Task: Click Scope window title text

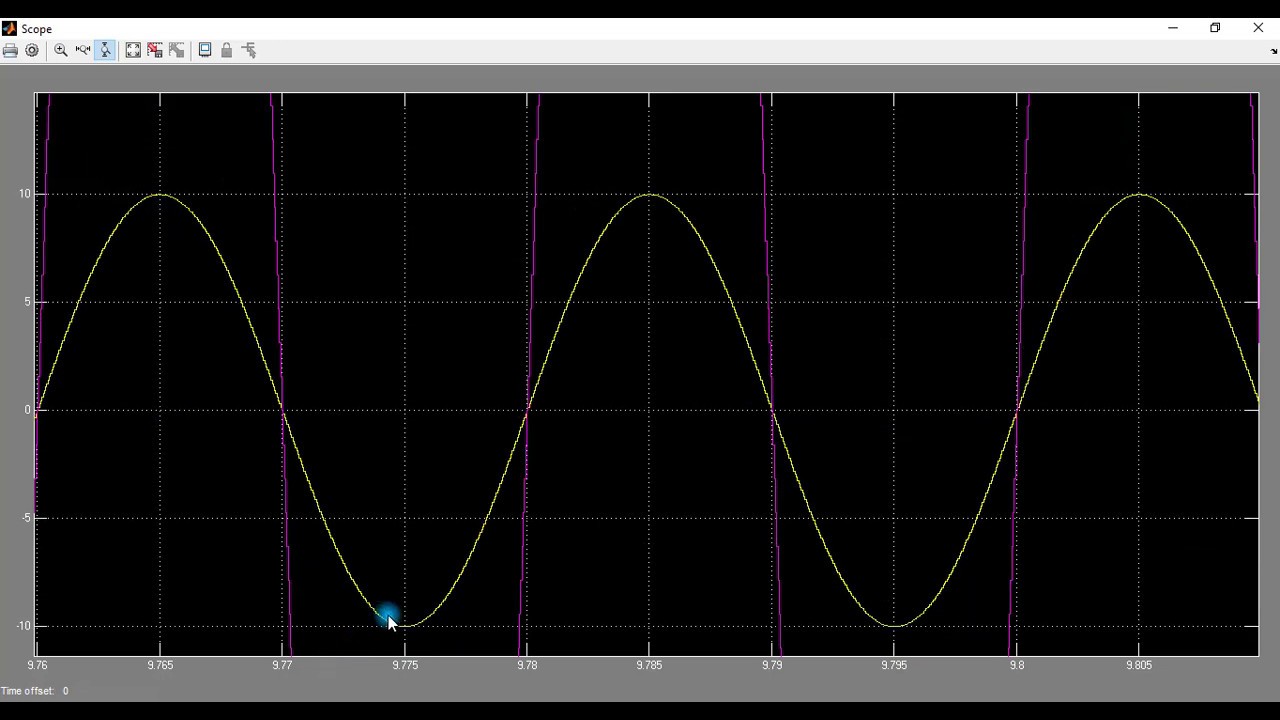Action: tap(37, 29)
